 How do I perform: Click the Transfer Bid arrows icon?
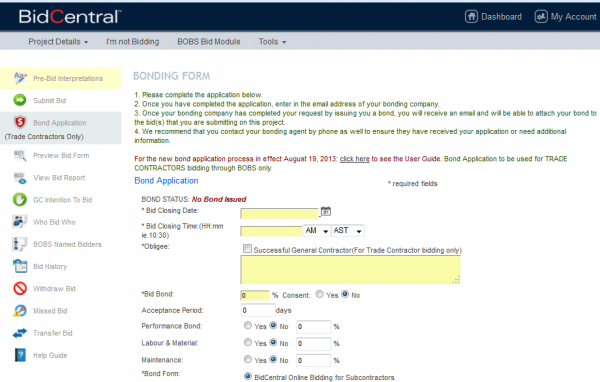20,333
